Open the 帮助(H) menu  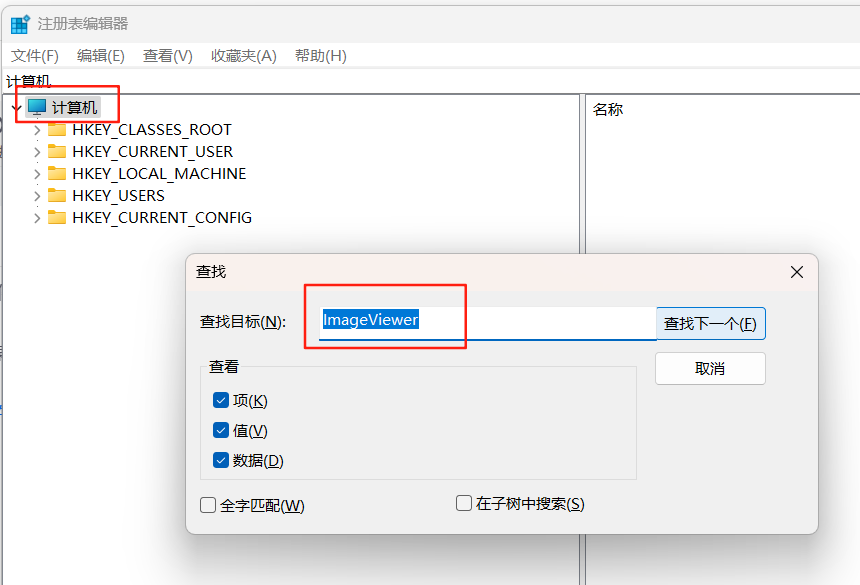coord(321,56)
